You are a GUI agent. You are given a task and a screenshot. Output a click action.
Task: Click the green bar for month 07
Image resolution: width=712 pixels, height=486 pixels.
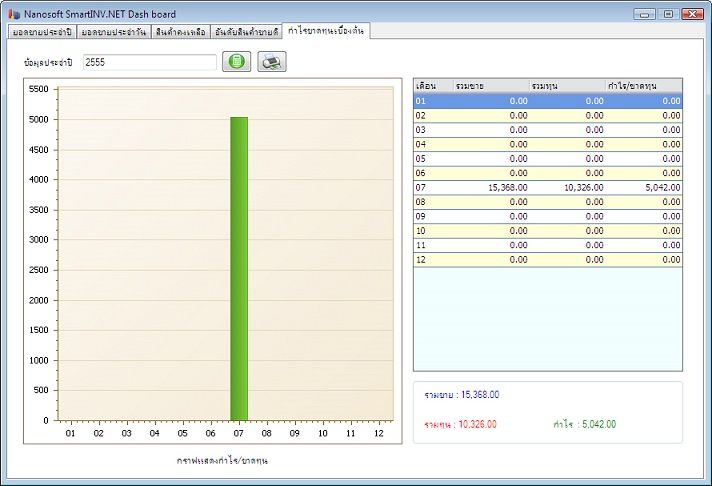click(239, 268)
